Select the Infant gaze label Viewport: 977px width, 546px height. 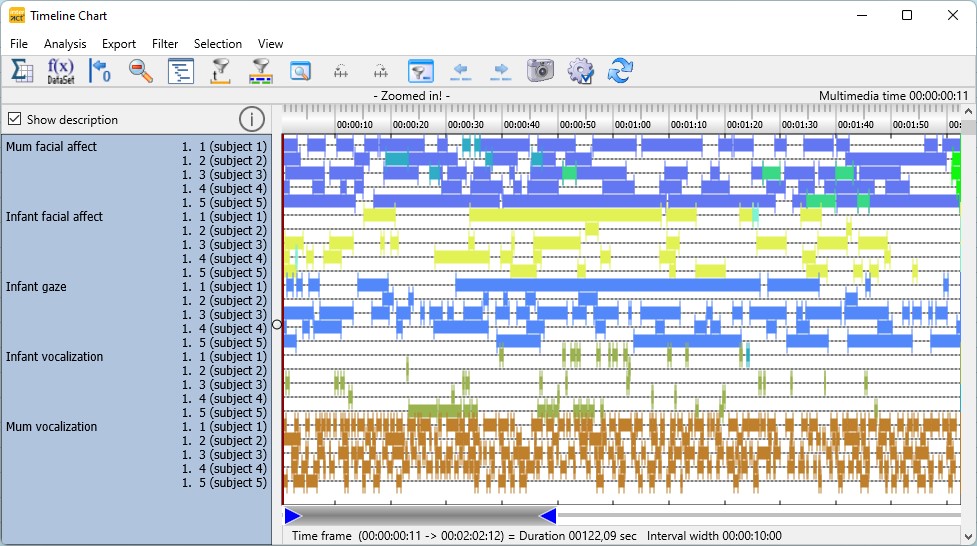[36, 287]
